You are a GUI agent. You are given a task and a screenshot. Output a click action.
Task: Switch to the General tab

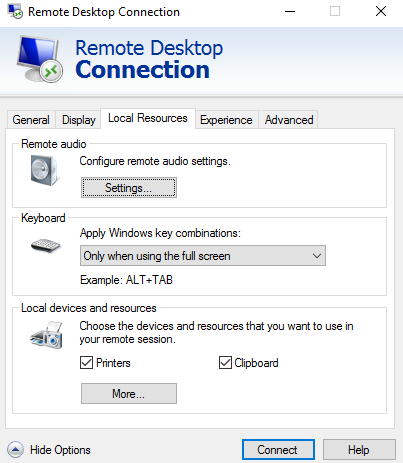coord(31,120)
